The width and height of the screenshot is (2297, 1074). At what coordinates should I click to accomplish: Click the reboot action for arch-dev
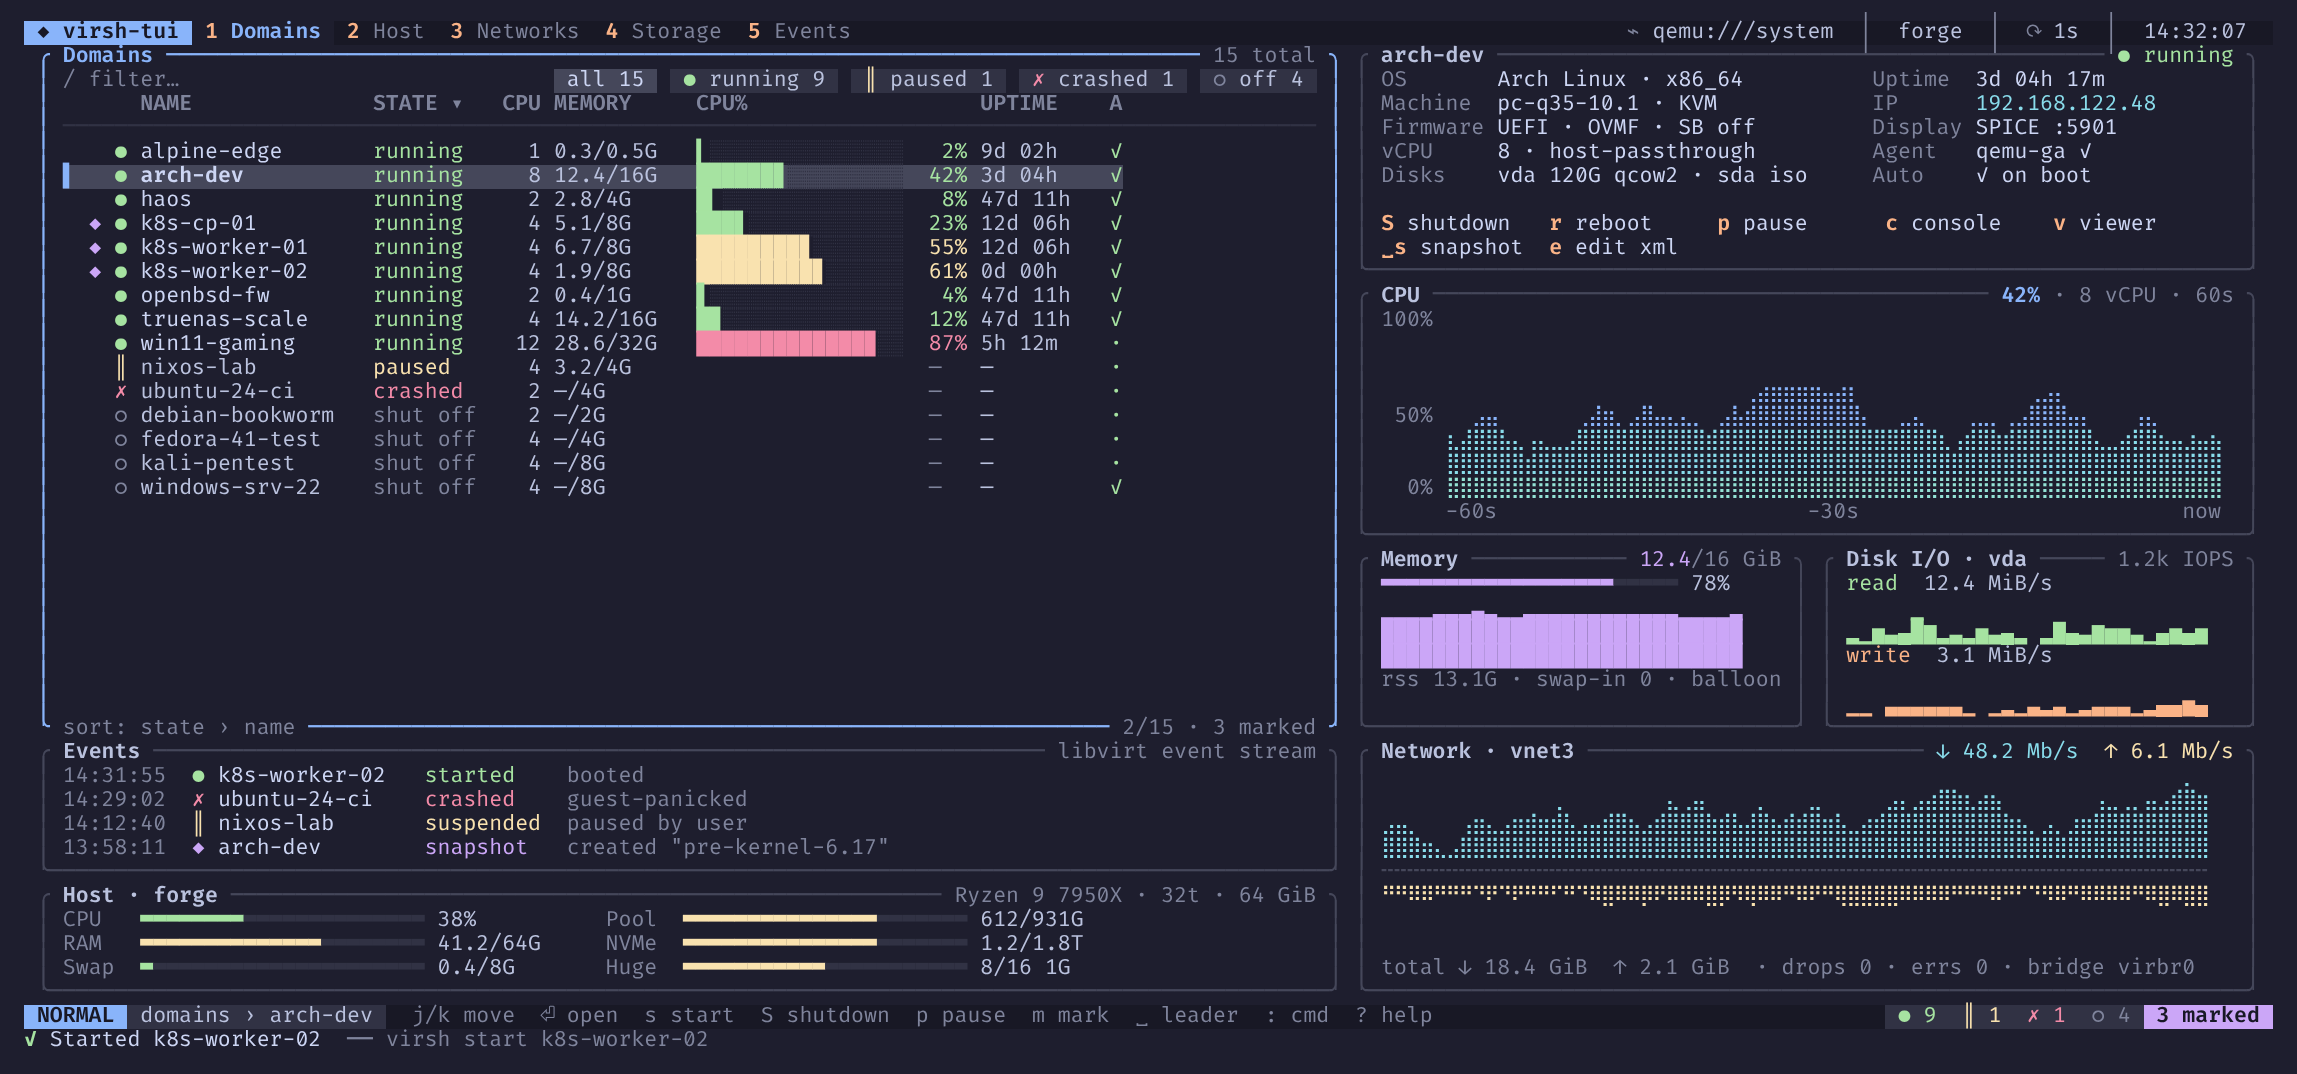pyautogui.click(x=1601, y=223)
